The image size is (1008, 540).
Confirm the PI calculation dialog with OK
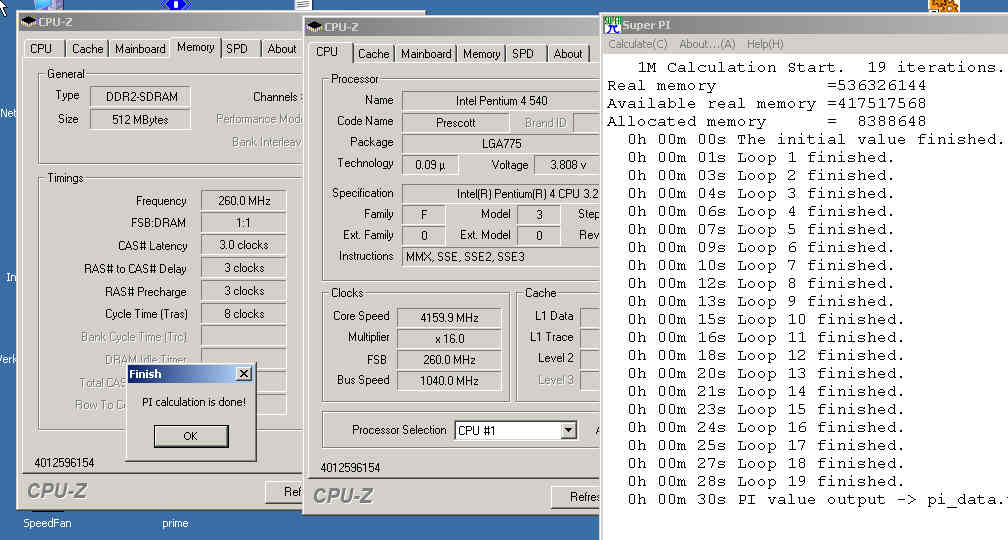point(191,436)
